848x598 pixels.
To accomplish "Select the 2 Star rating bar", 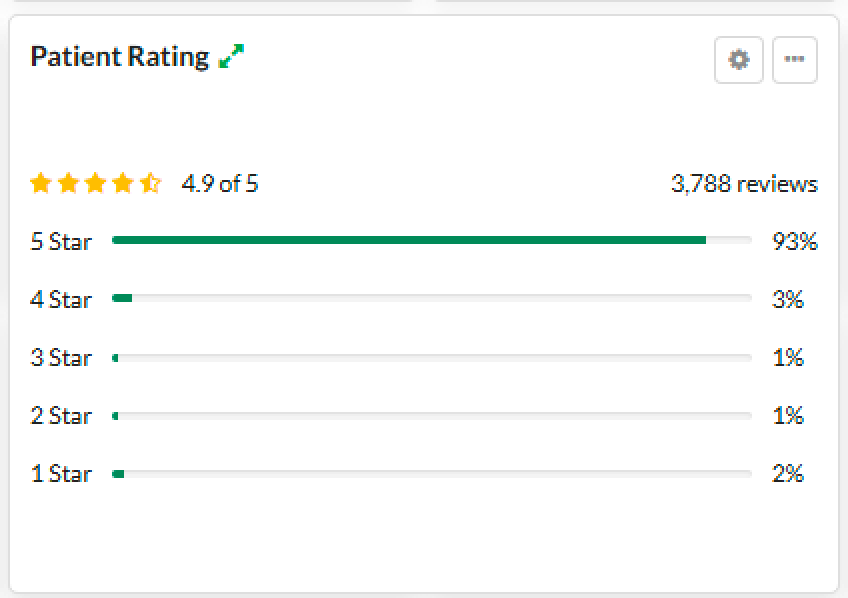I will pos(431,415).
